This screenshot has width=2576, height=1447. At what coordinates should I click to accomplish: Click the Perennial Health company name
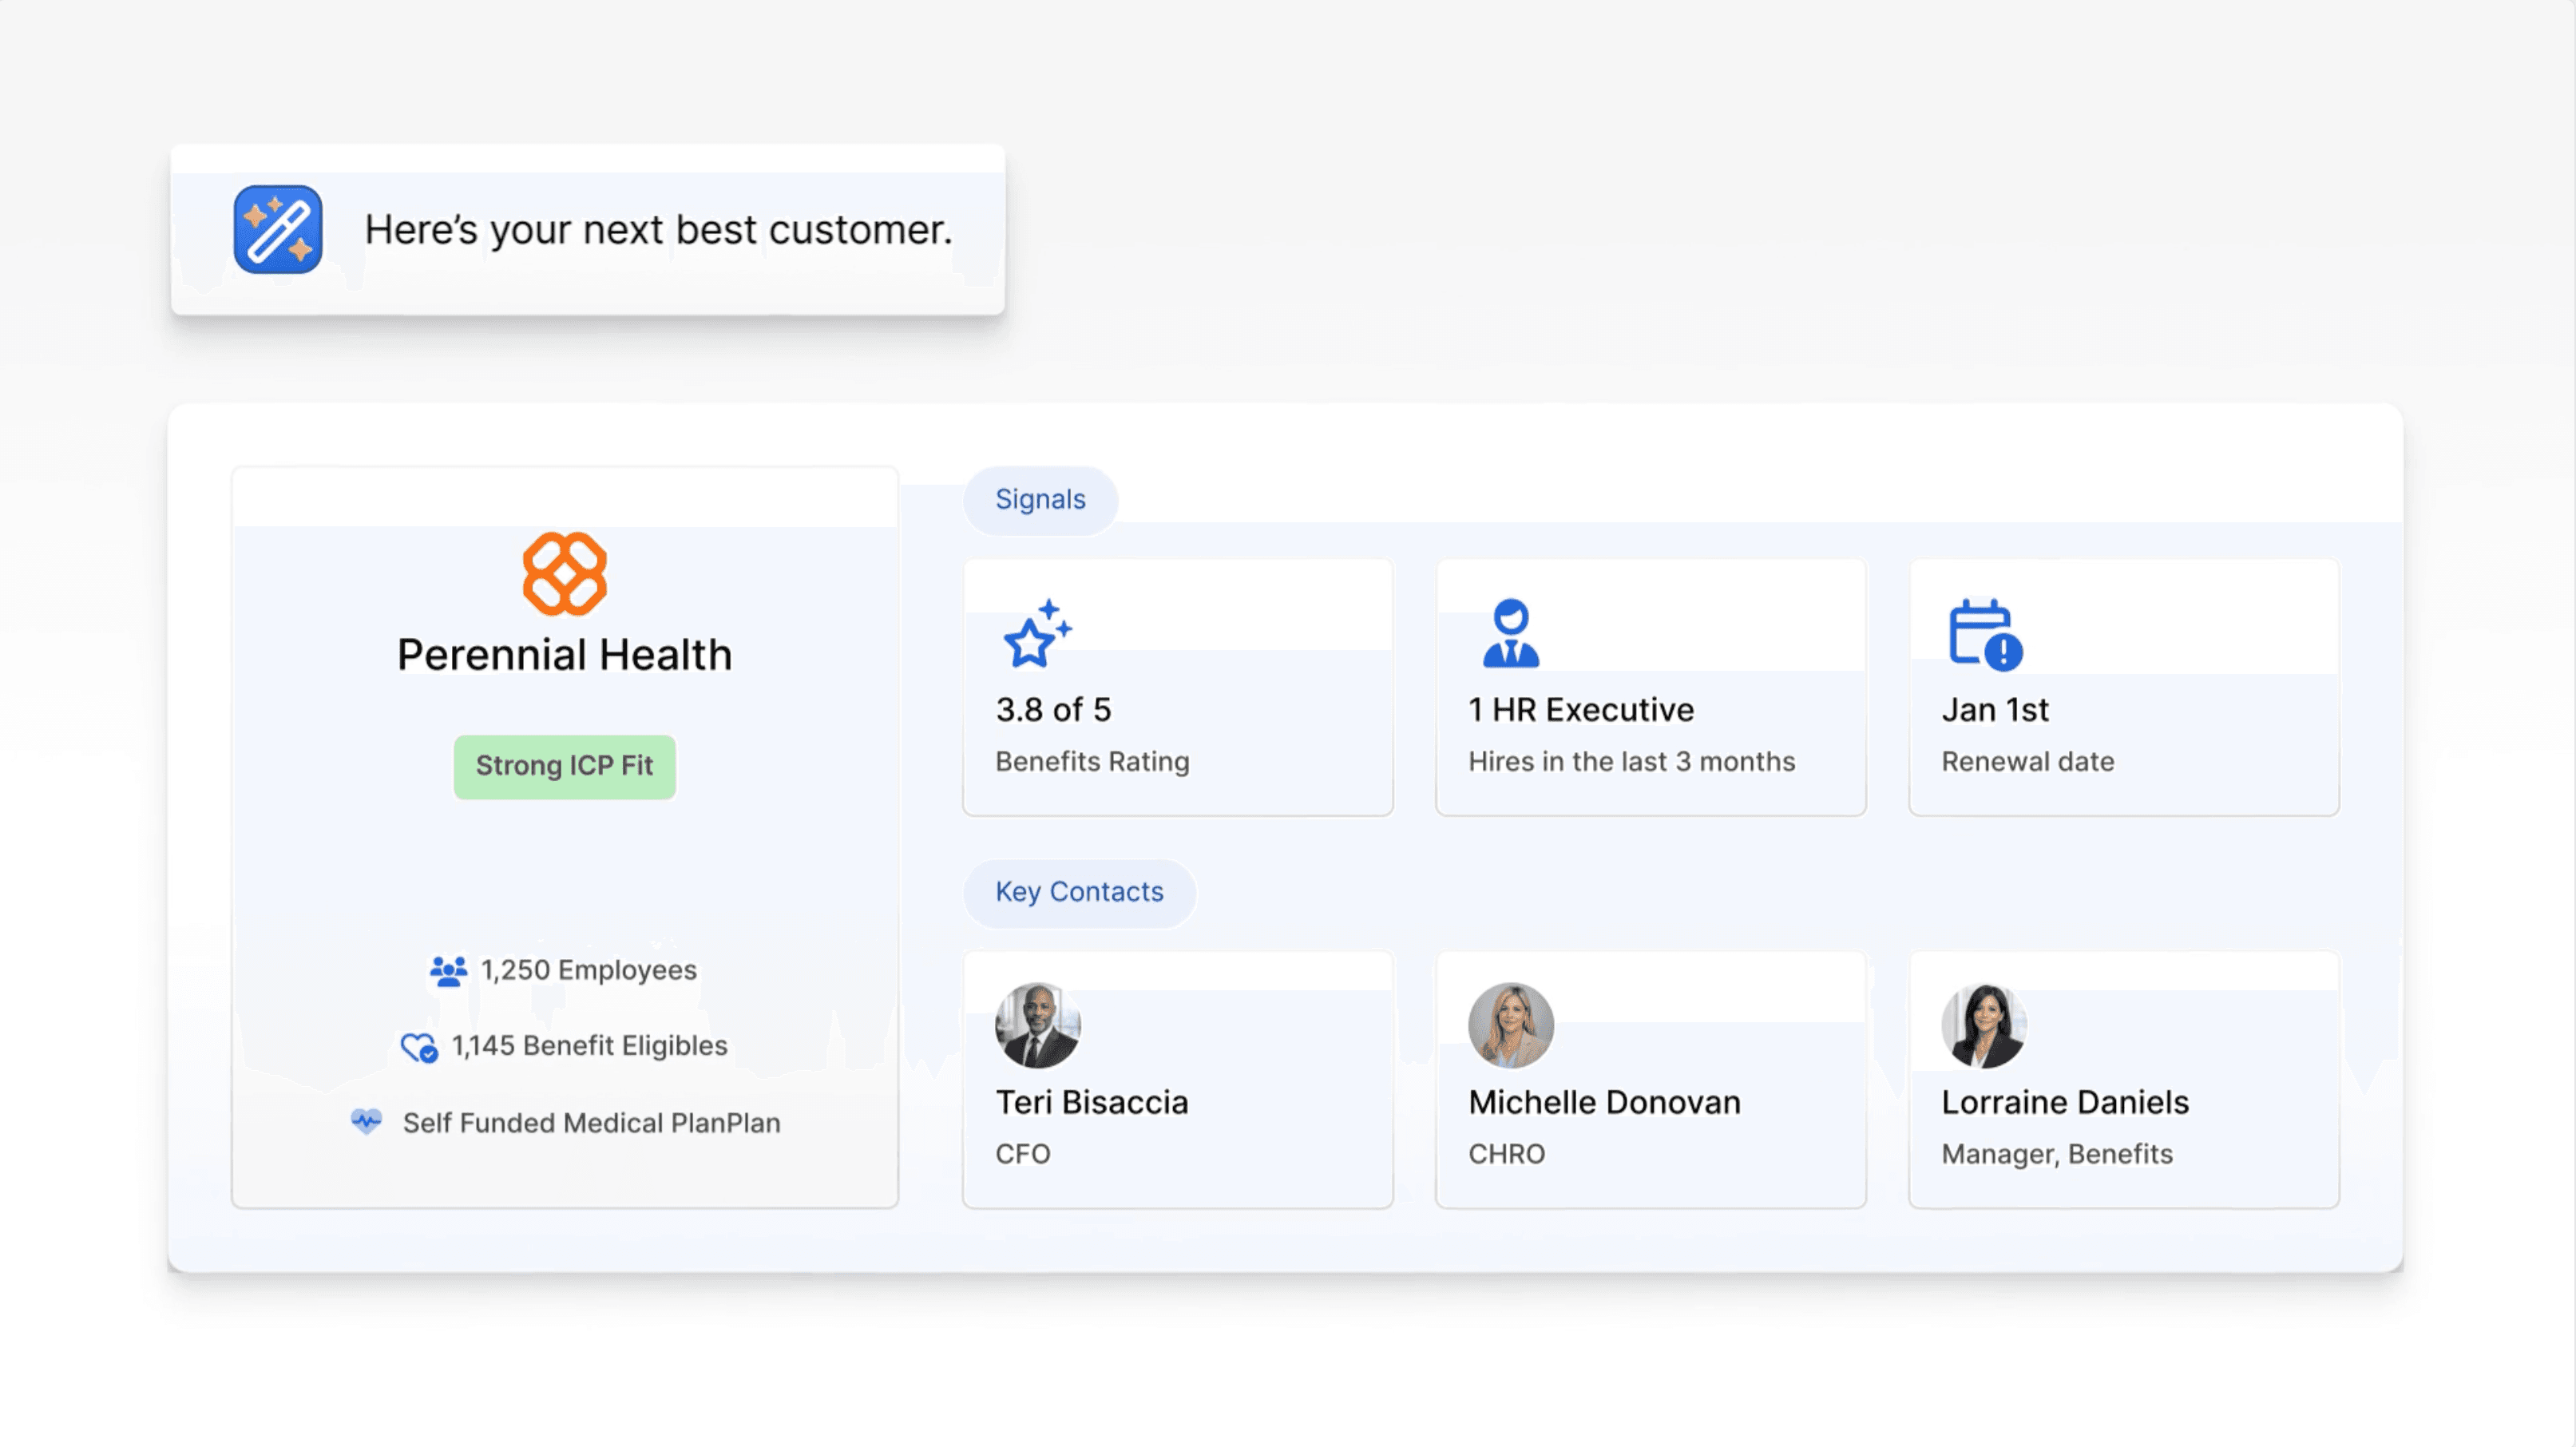coord(565,655)
